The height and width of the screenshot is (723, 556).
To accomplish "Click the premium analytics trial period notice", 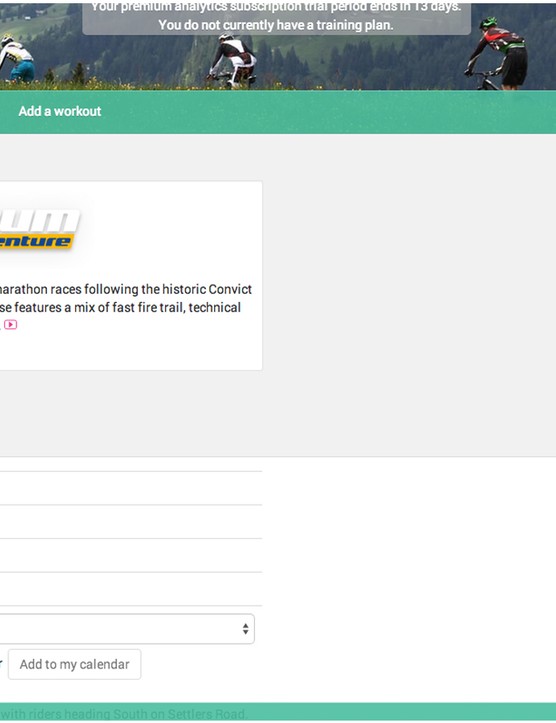I will 276,7.
